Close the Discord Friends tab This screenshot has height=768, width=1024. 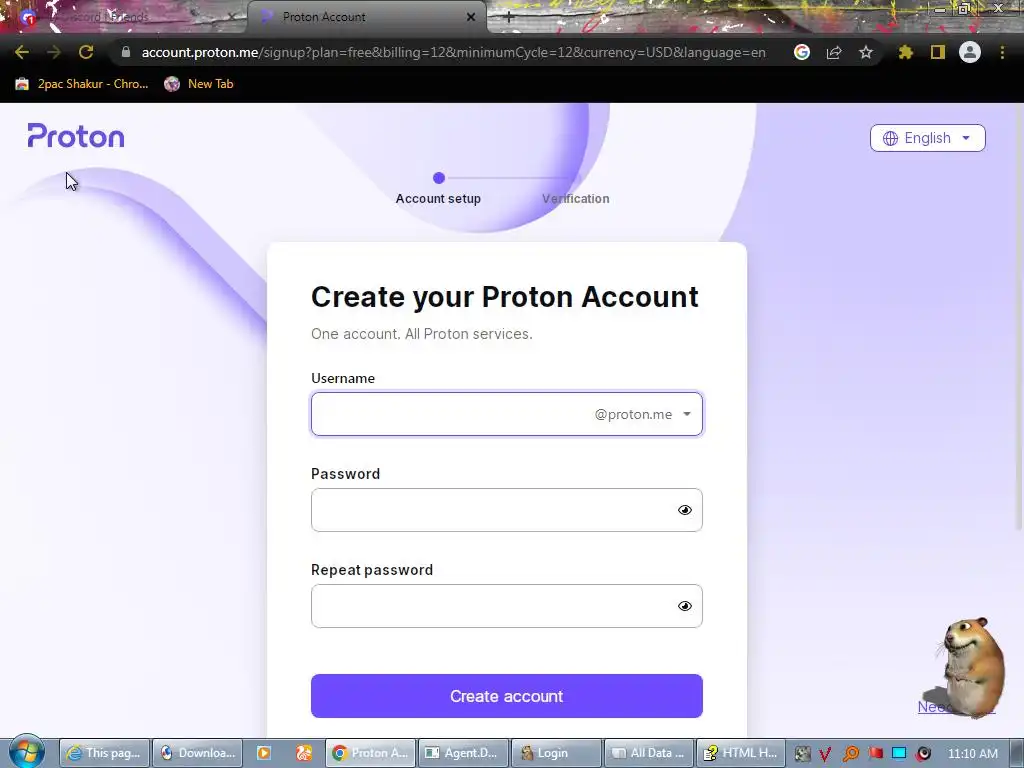(231, 17)
